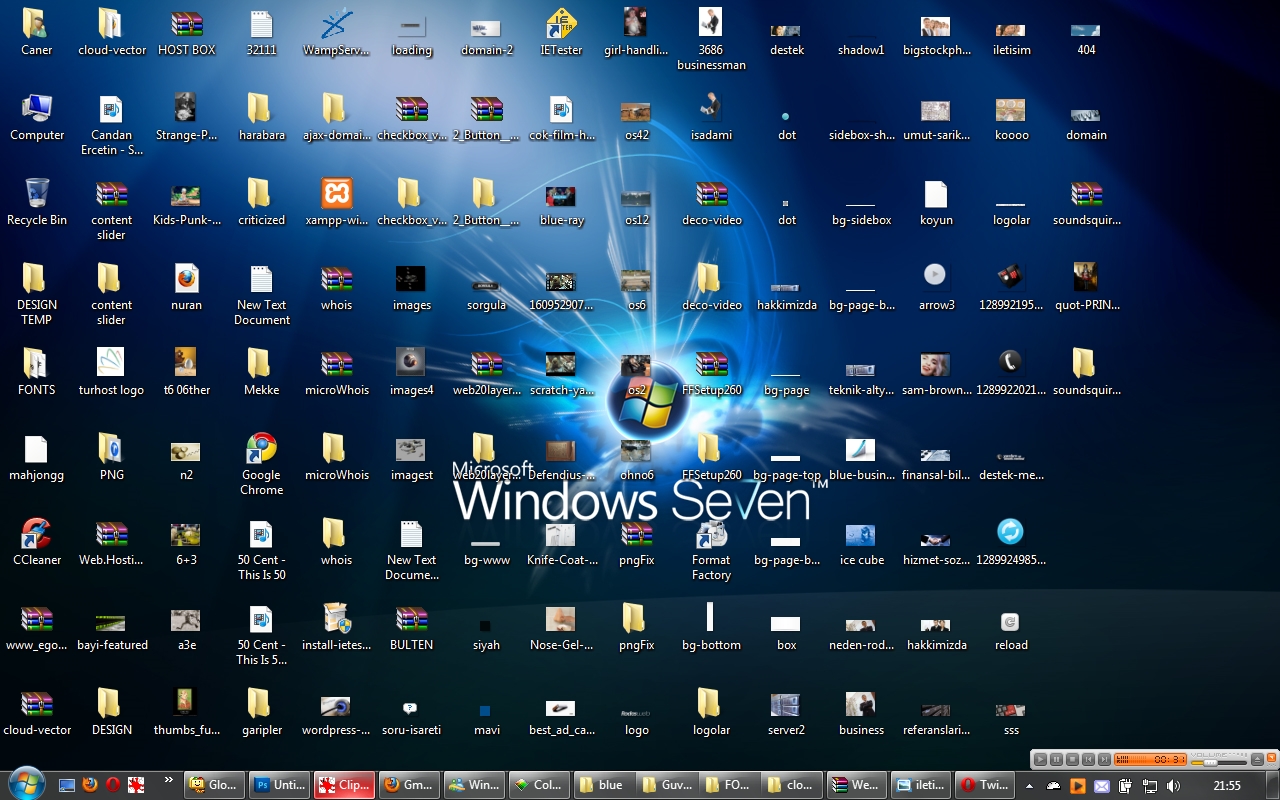1280x800 pixels.
Task: Switch to the Opera 'Twi...' taskbar button
Action: click(x=985, y=785)
